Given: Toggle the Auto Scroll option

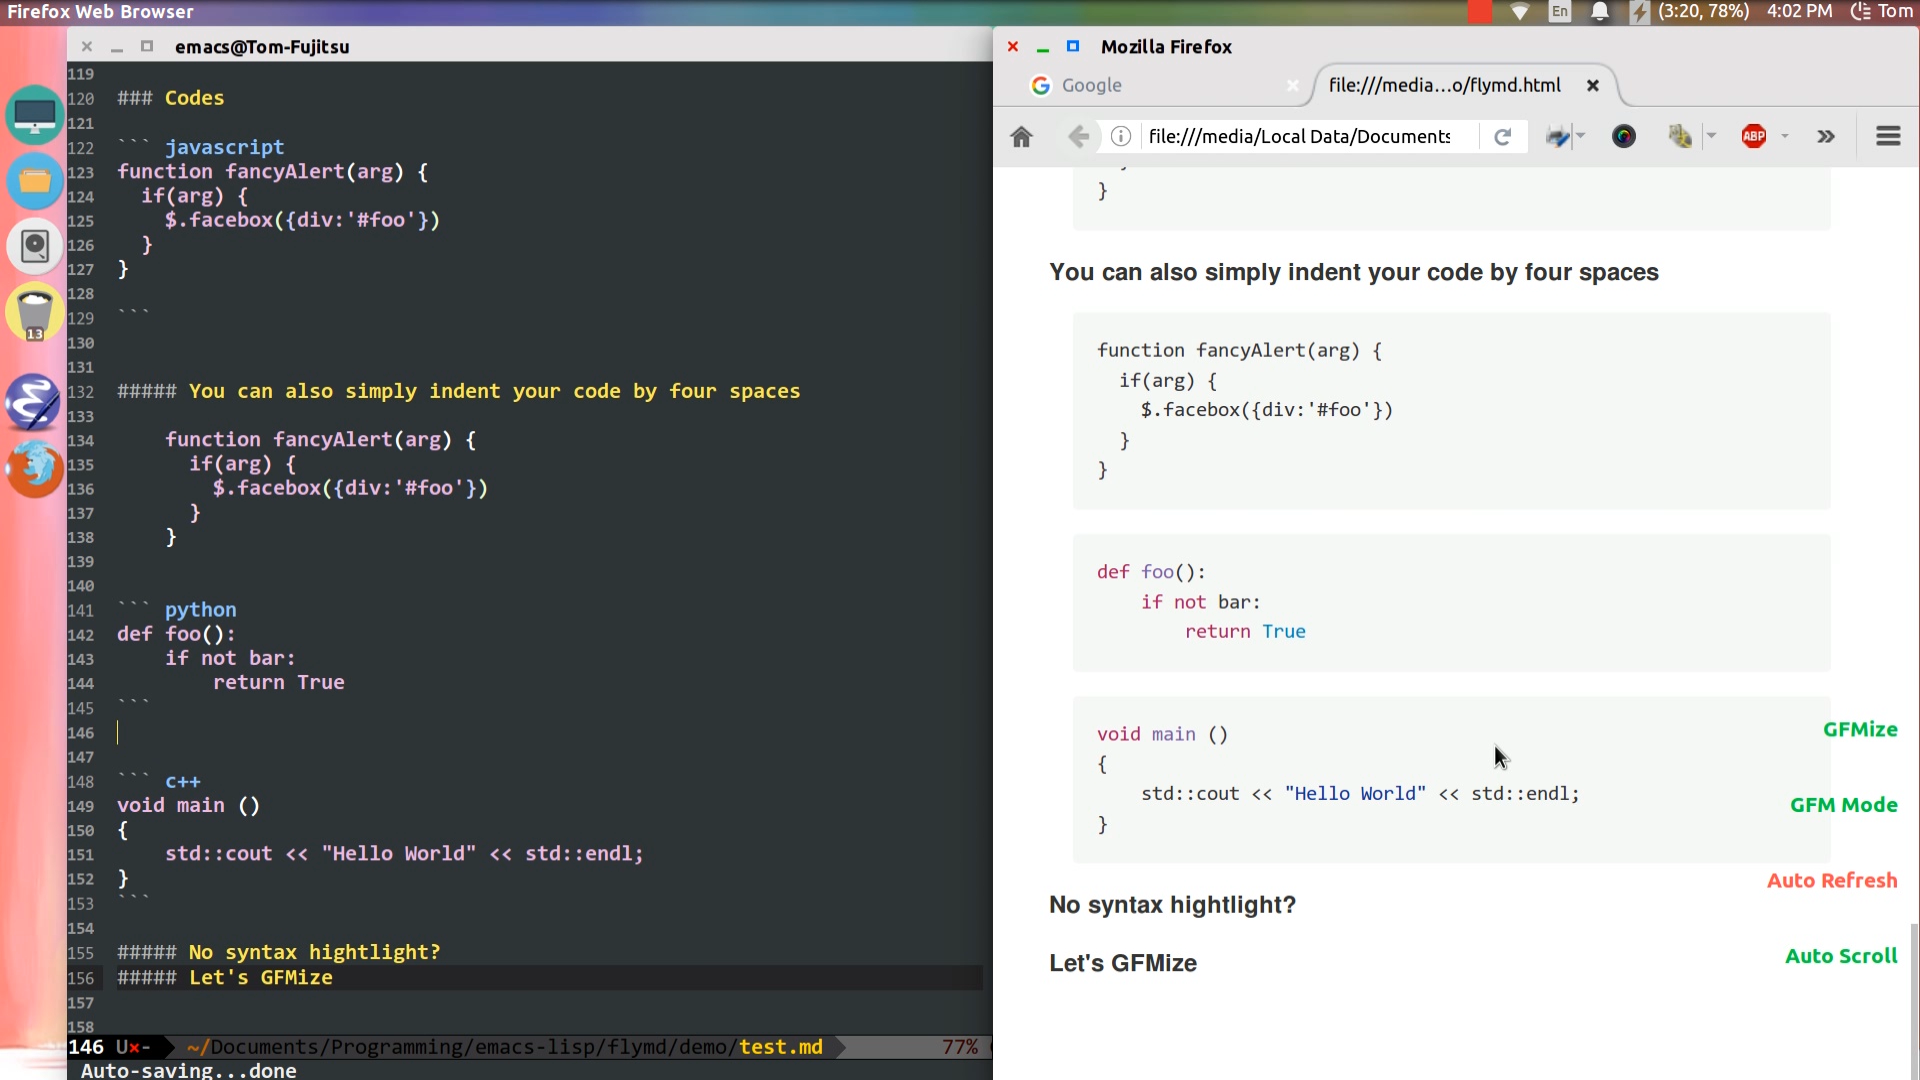Looking at the screenshot, I should tap(1840, 956).
